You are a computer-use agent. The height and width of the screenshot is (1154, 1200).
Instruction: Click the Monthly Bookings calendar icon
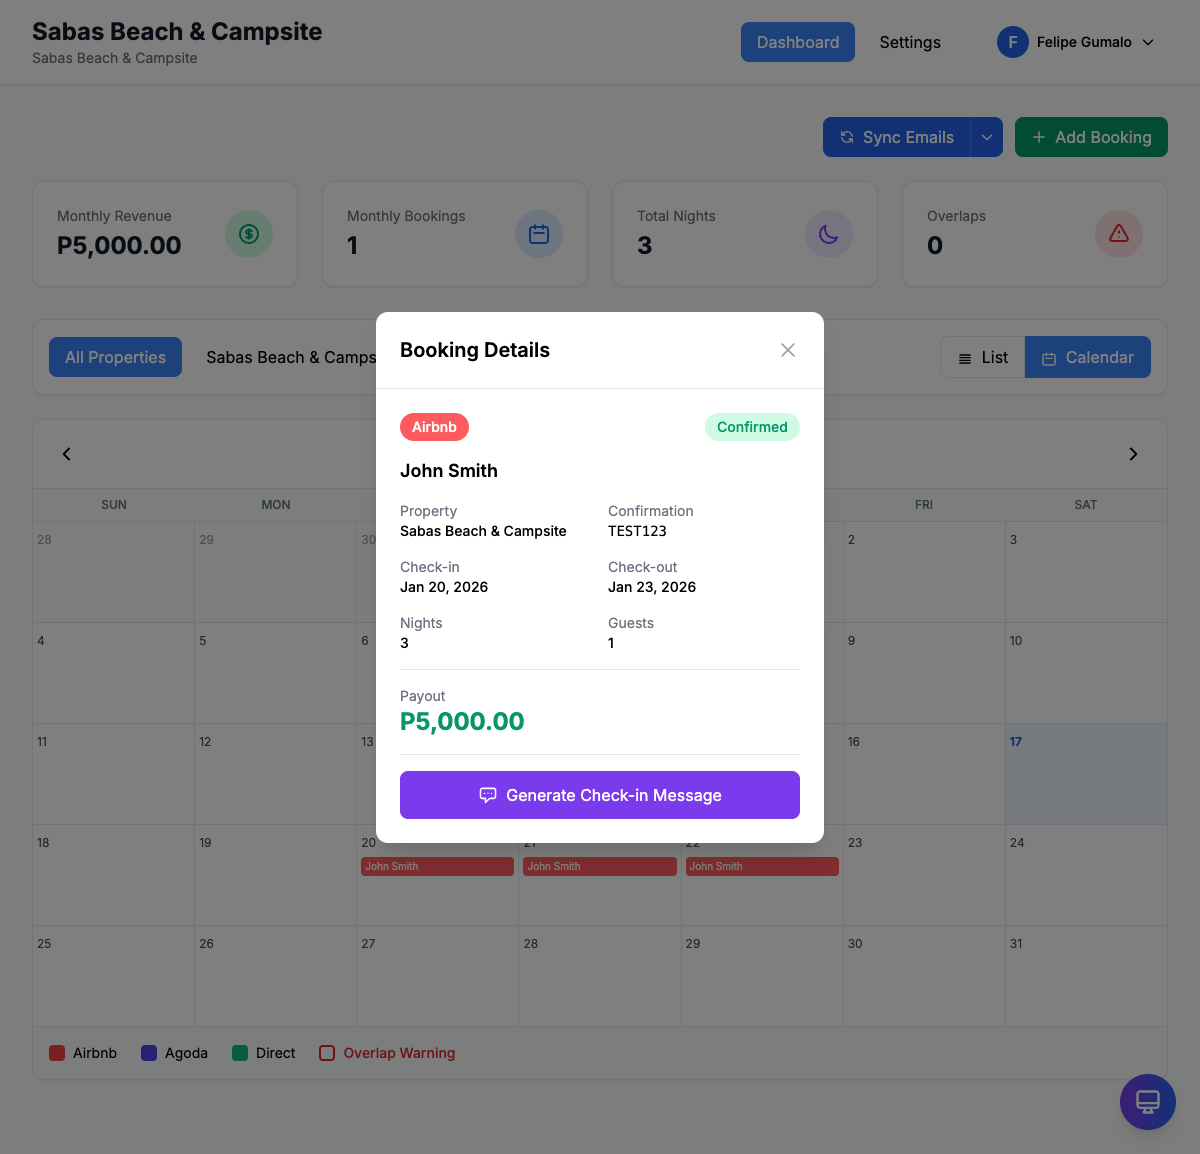[x=539, y=234]
